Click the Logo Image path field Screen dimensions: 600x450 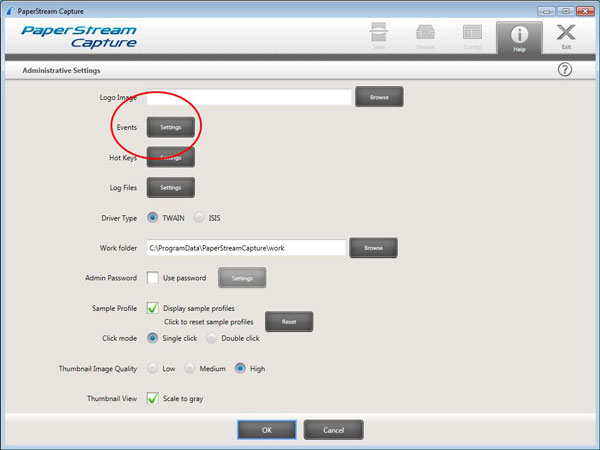249,97
